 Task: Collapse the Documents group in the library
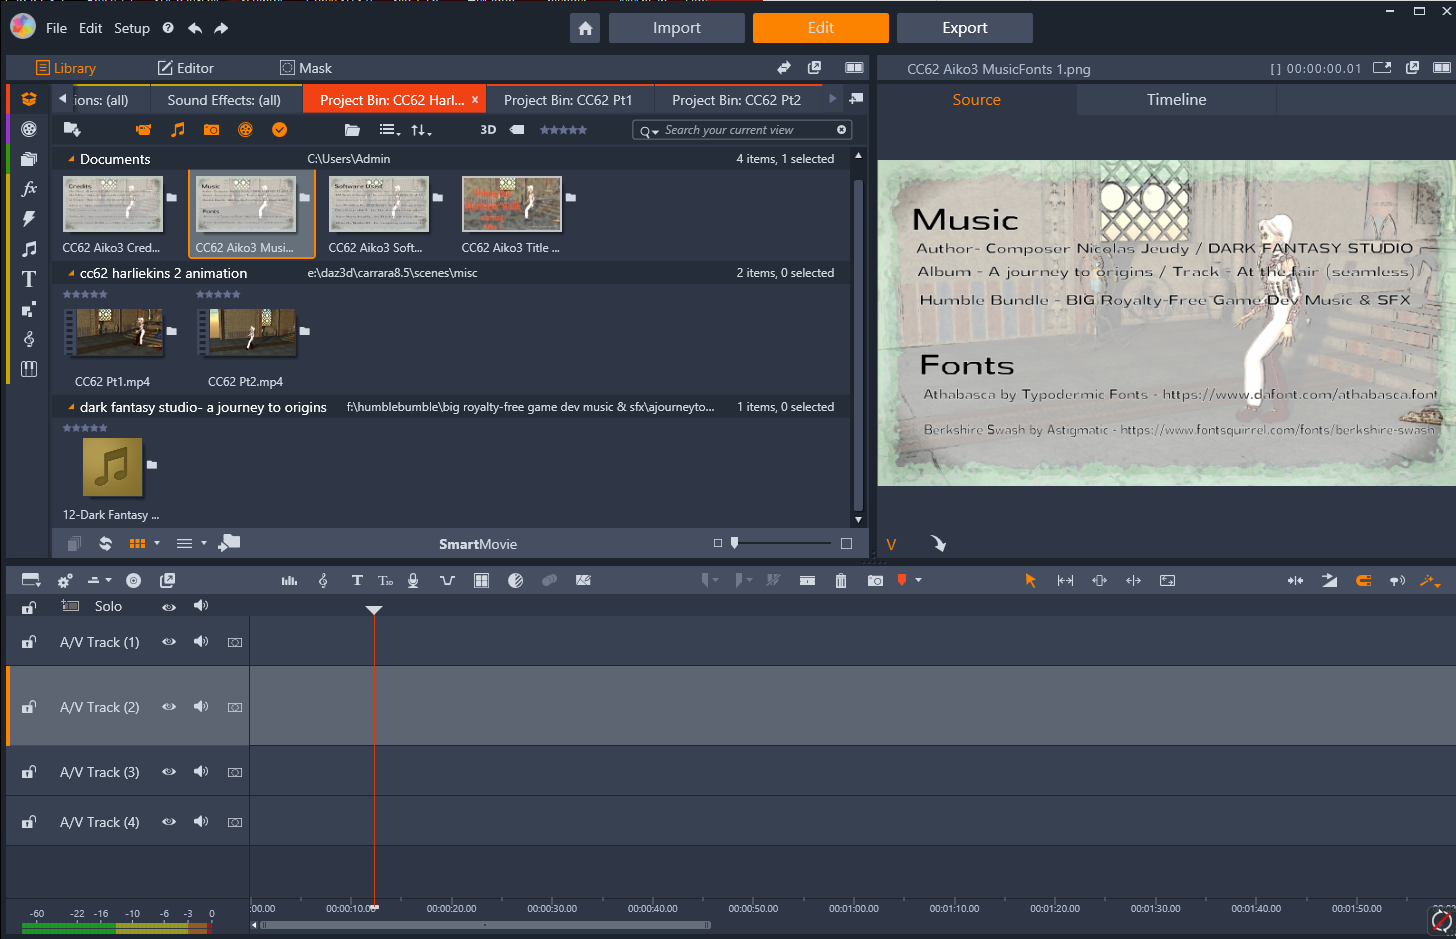(71, 159)
